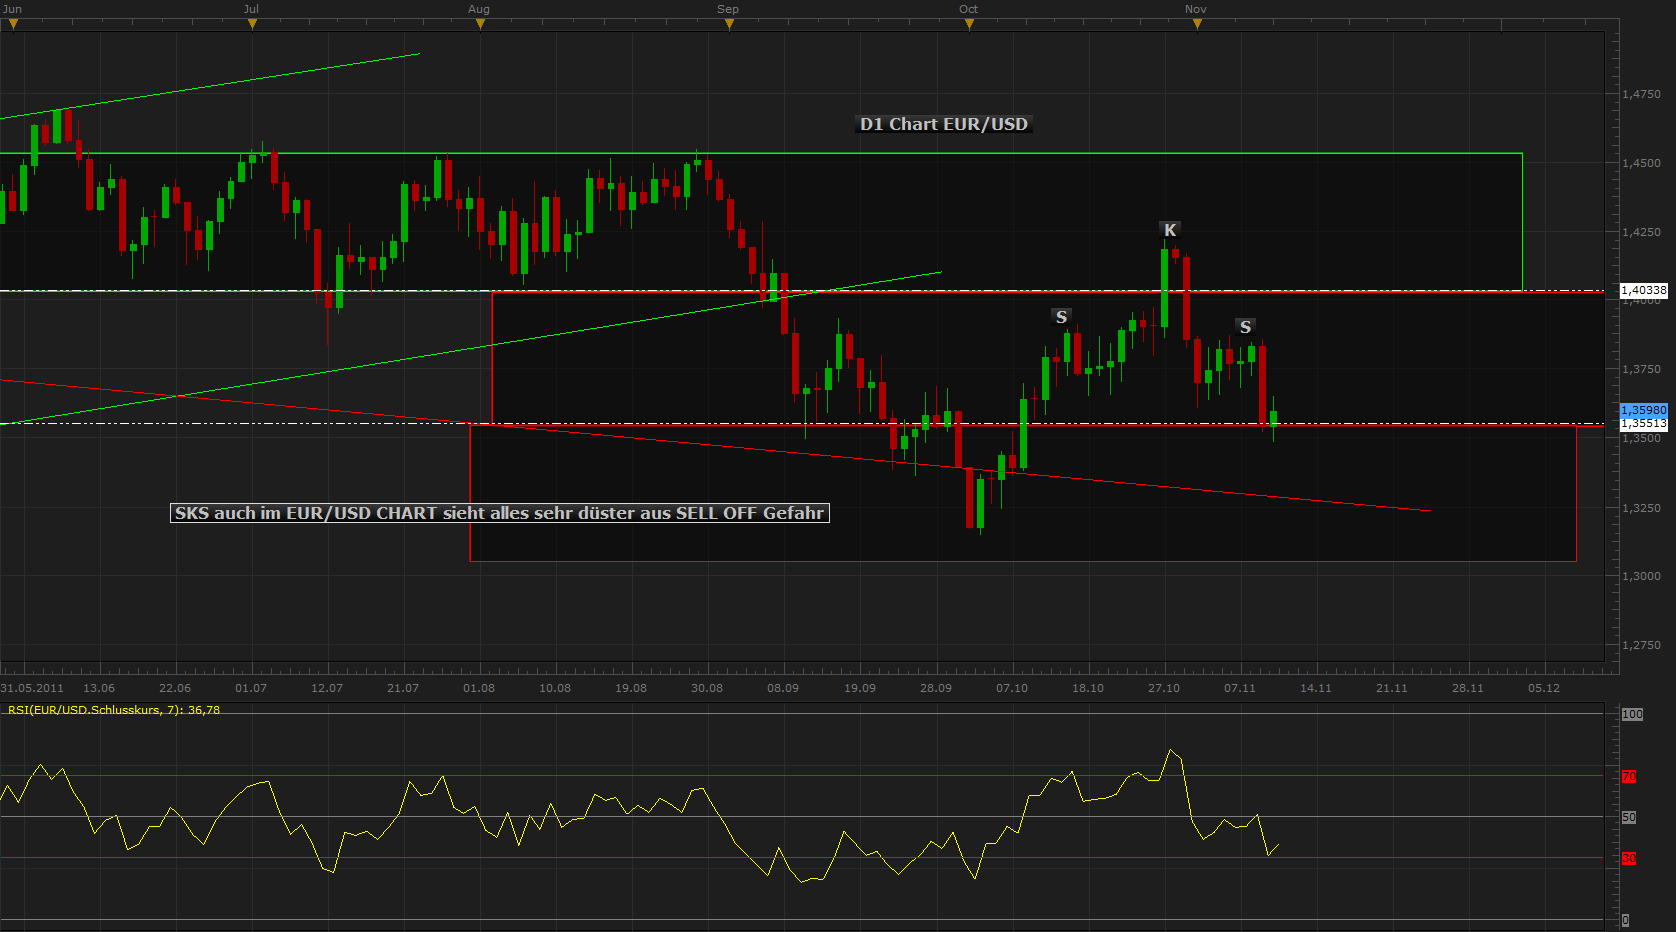Click the 05.12 date label on the axis
1676x932 pixels.
1545,688
